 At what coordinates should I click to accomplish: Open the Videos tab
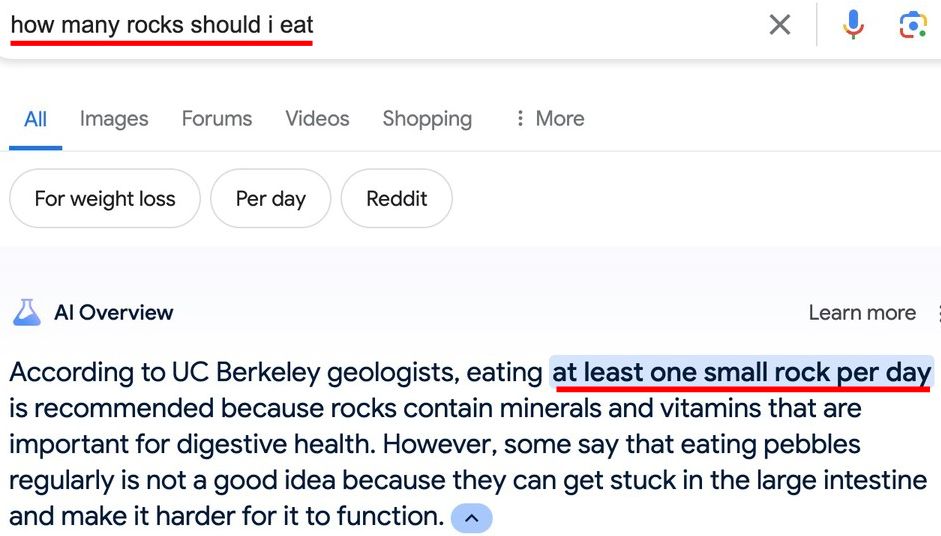click(317, 118)
